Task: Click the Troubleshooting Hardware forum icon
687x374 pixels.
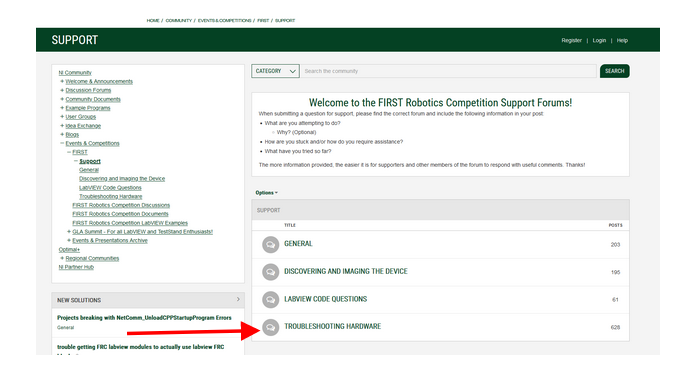Action: click(270, 327)
